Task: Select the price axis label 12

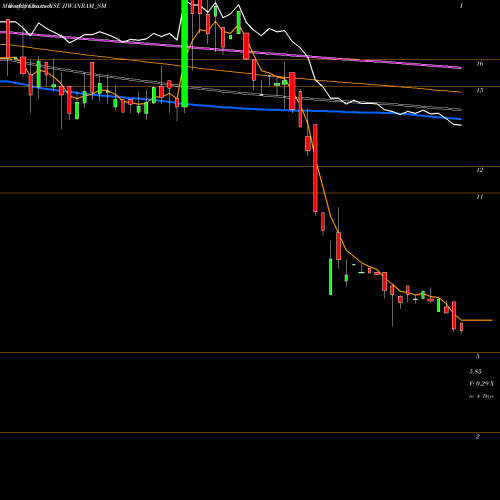Action: click(479, 170)
